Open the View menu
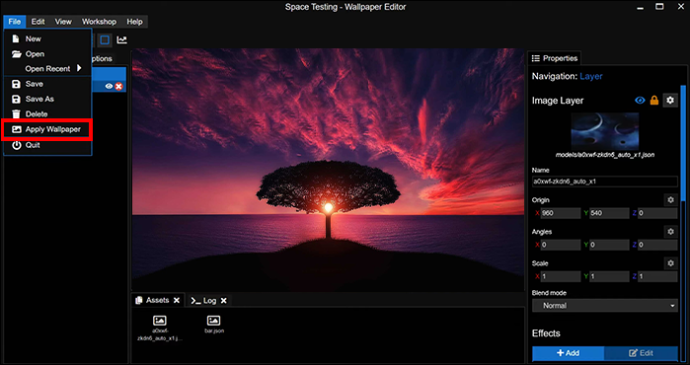The height and width of the screenshot is (365, 690). click(63, 22)
